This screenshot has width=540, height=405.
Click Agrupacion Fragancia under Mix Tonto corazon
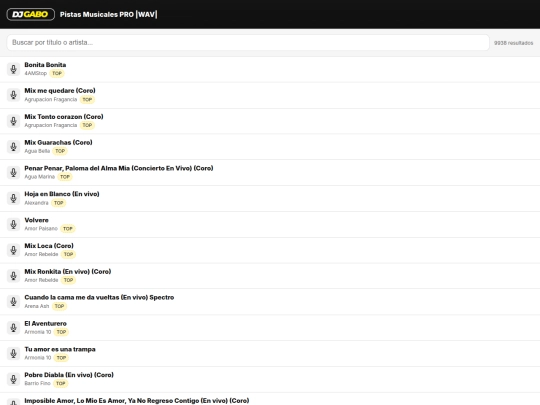[51, 125]
